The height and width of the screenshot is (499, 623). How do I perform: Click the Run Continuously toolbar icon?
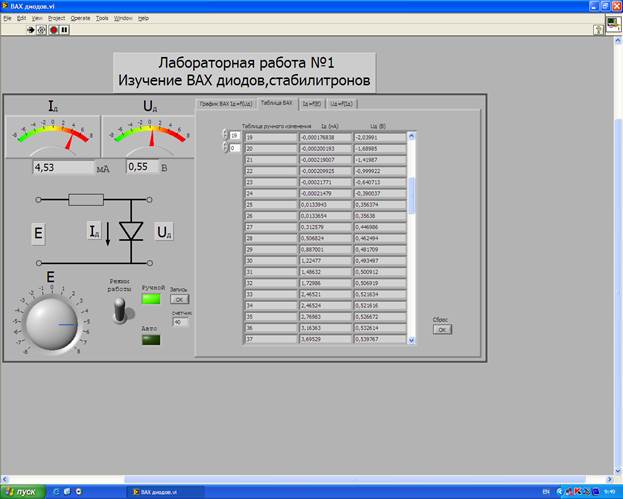(41, 30)
